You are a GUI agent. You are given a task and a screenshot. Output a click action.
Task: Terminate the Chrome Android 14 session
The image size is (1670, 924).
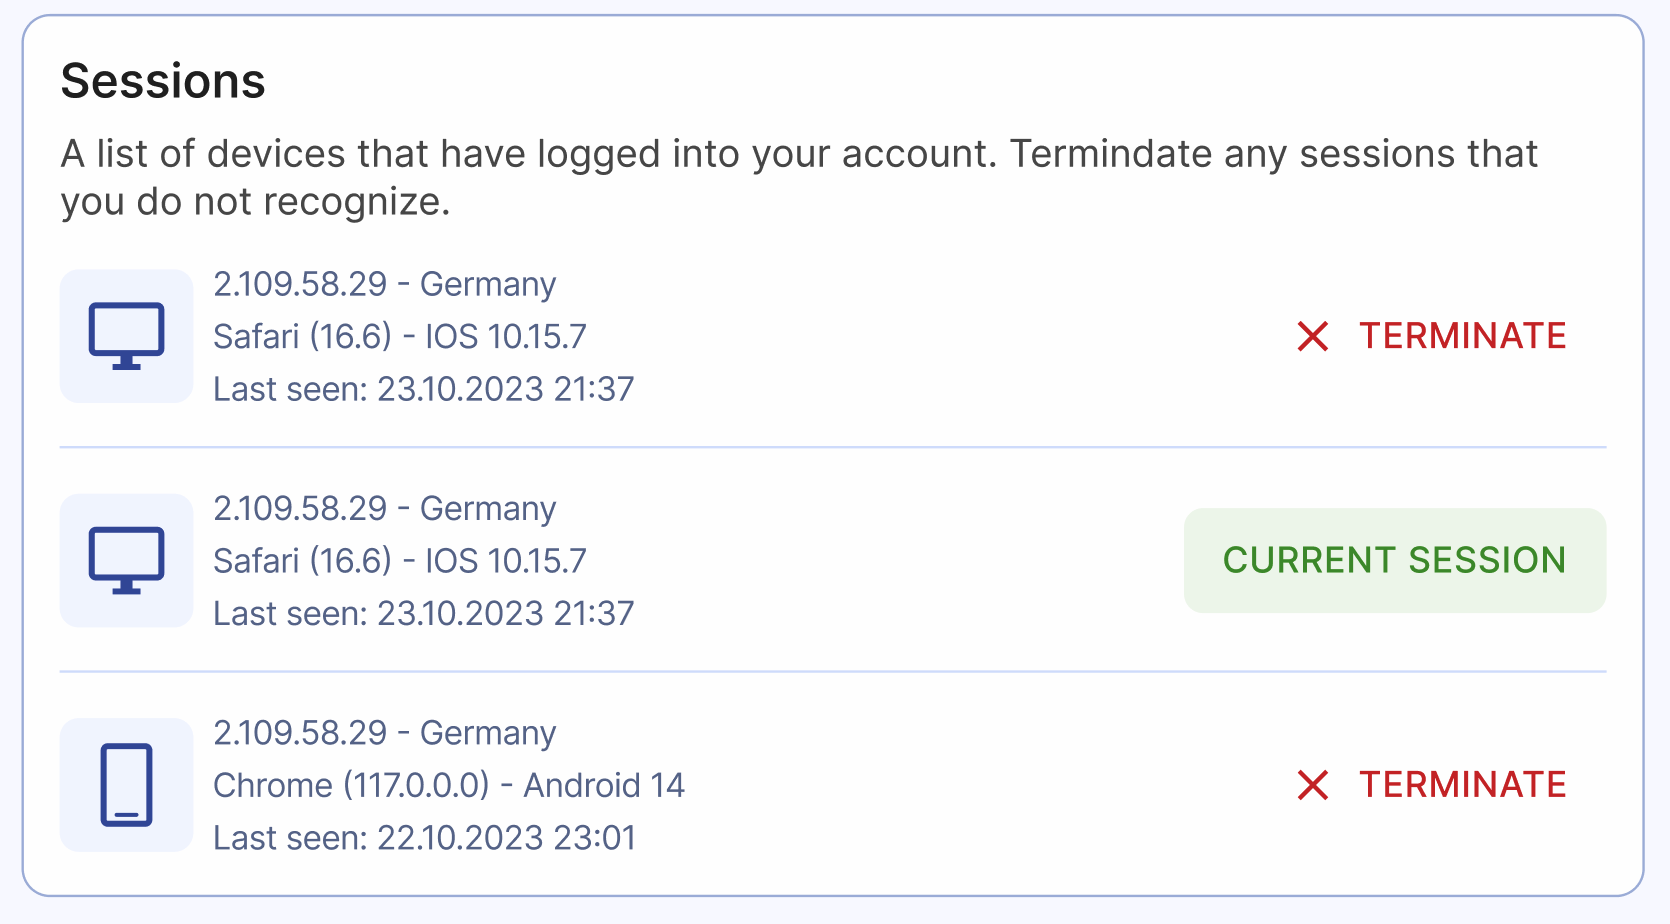pos(1461,785)
